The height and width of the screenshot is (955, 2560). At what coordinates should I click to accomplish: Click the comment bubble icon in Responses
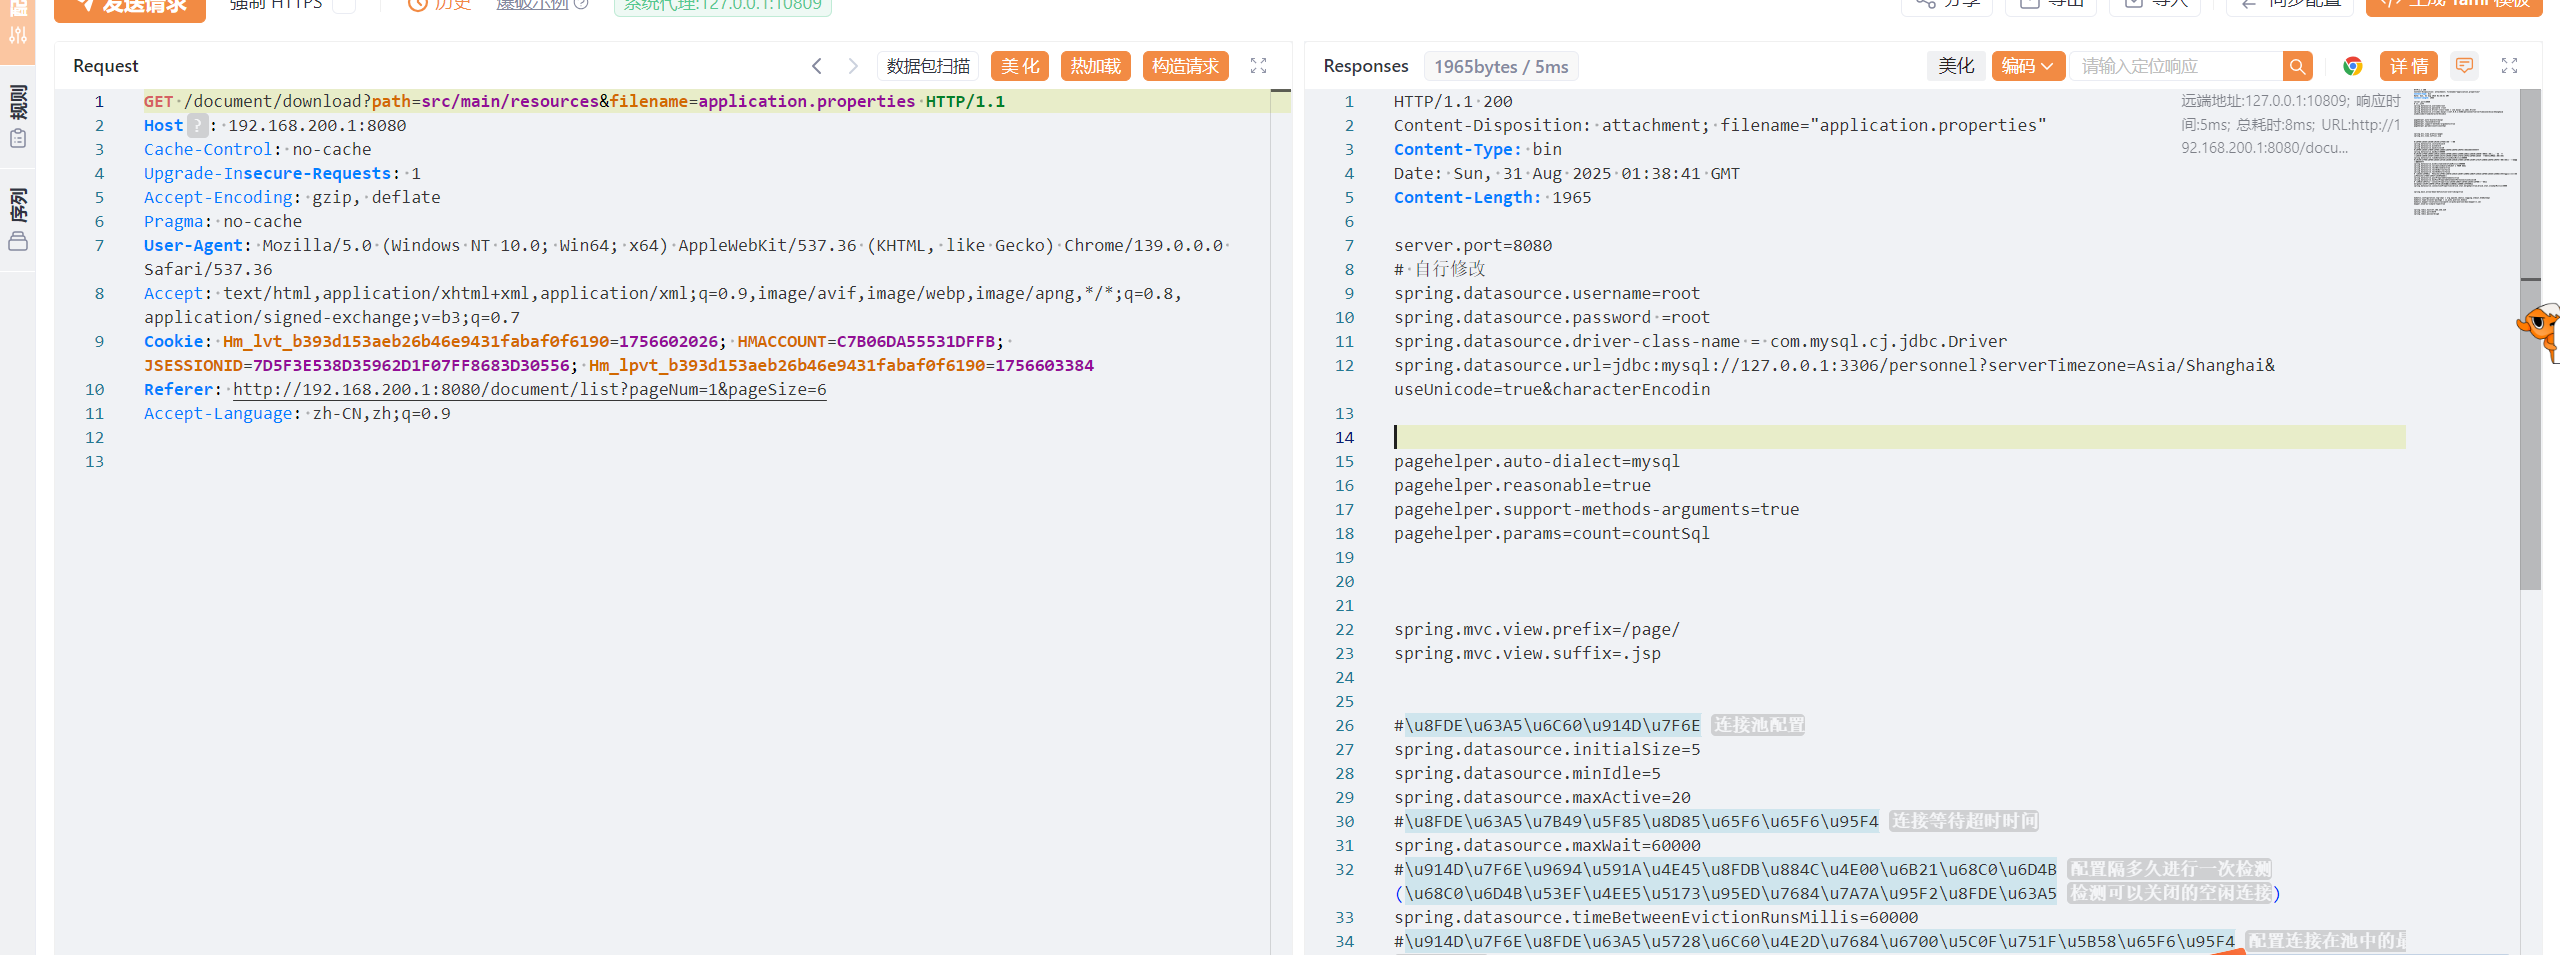pos(2464,66)
